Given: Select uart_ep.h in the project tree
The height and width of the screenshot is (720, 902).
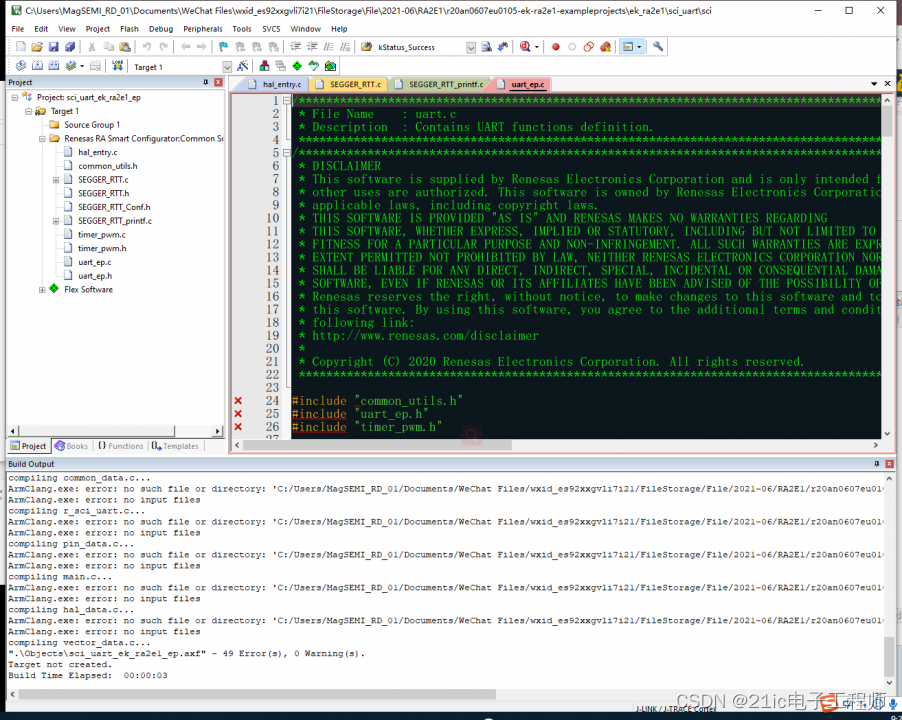Looking at the screenshot, I should coord(95,276).
